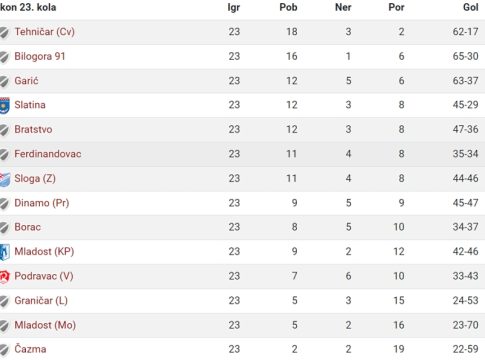485x360 pixels.
Task: Open the Bilogora 91 team page
Action: (x=40, y=56)
